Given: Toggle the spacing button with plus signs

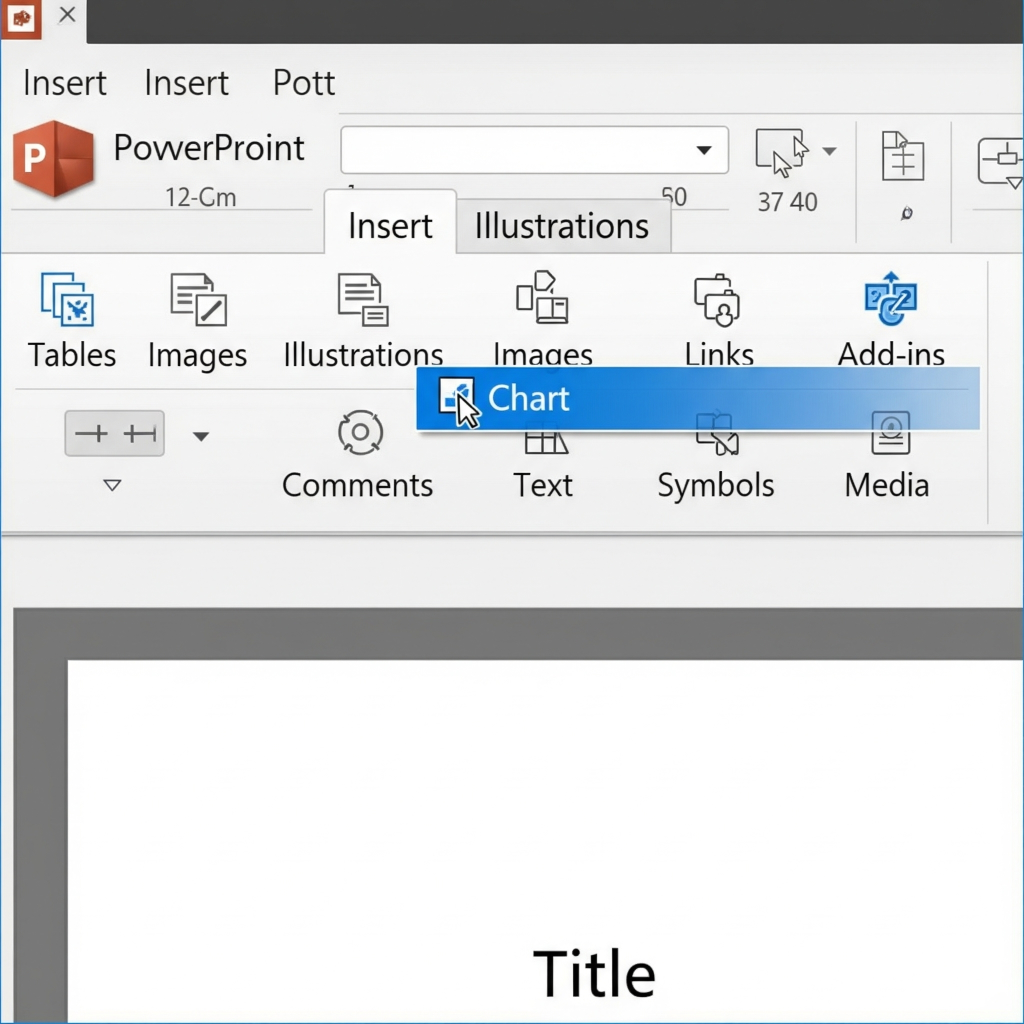Looking at the screenshot, I should pos(115,434).
